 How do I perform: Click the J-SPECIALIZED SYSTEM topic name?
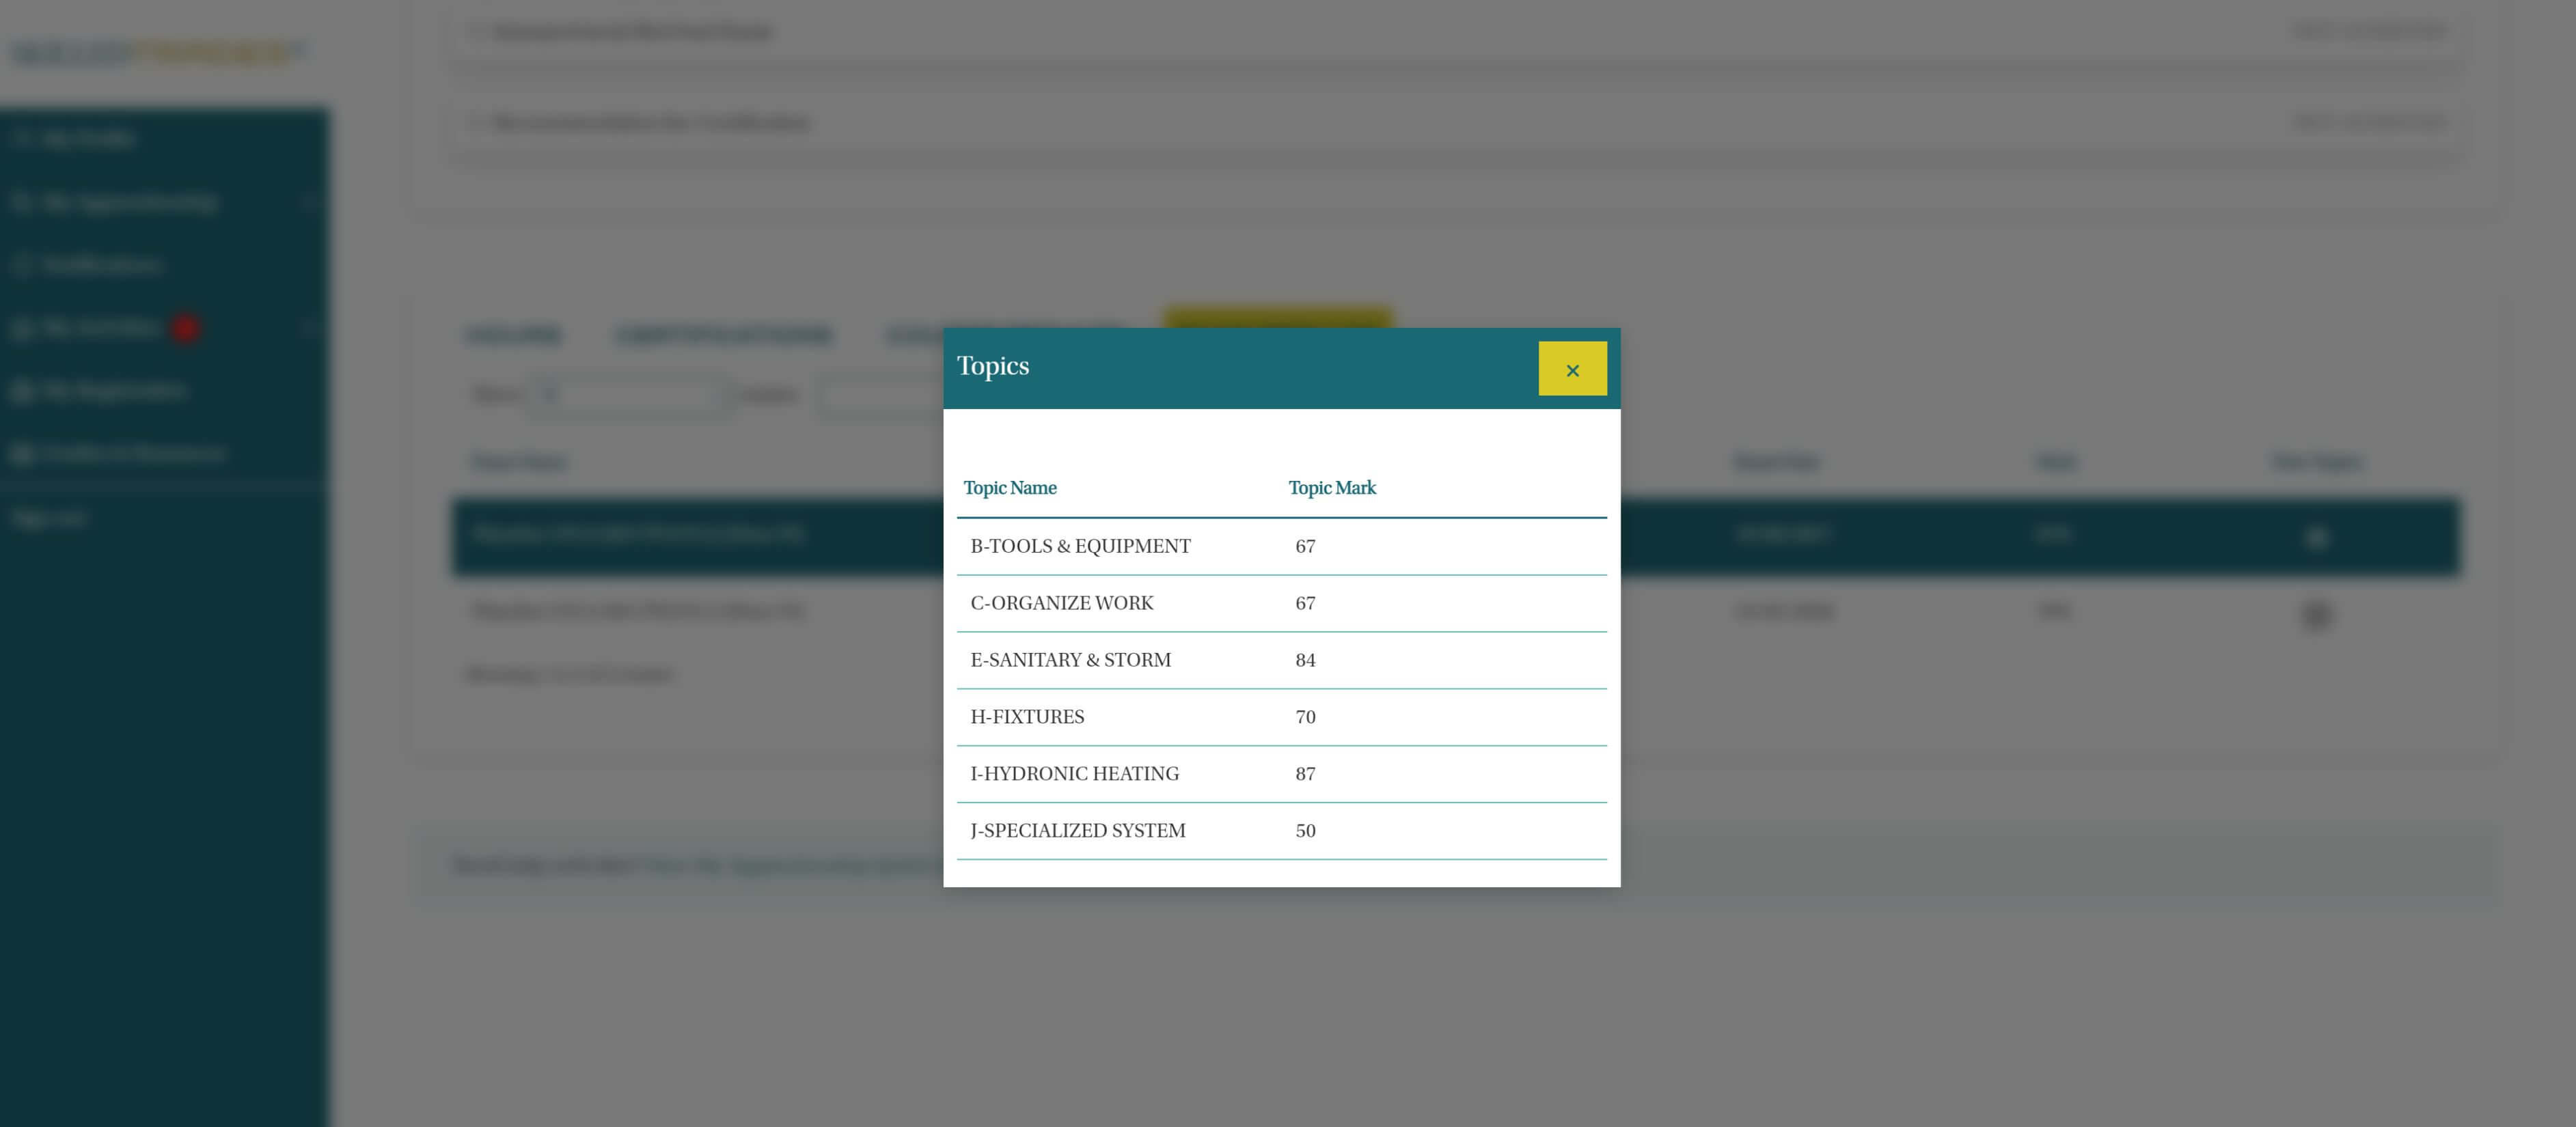tap(1077, 831)
